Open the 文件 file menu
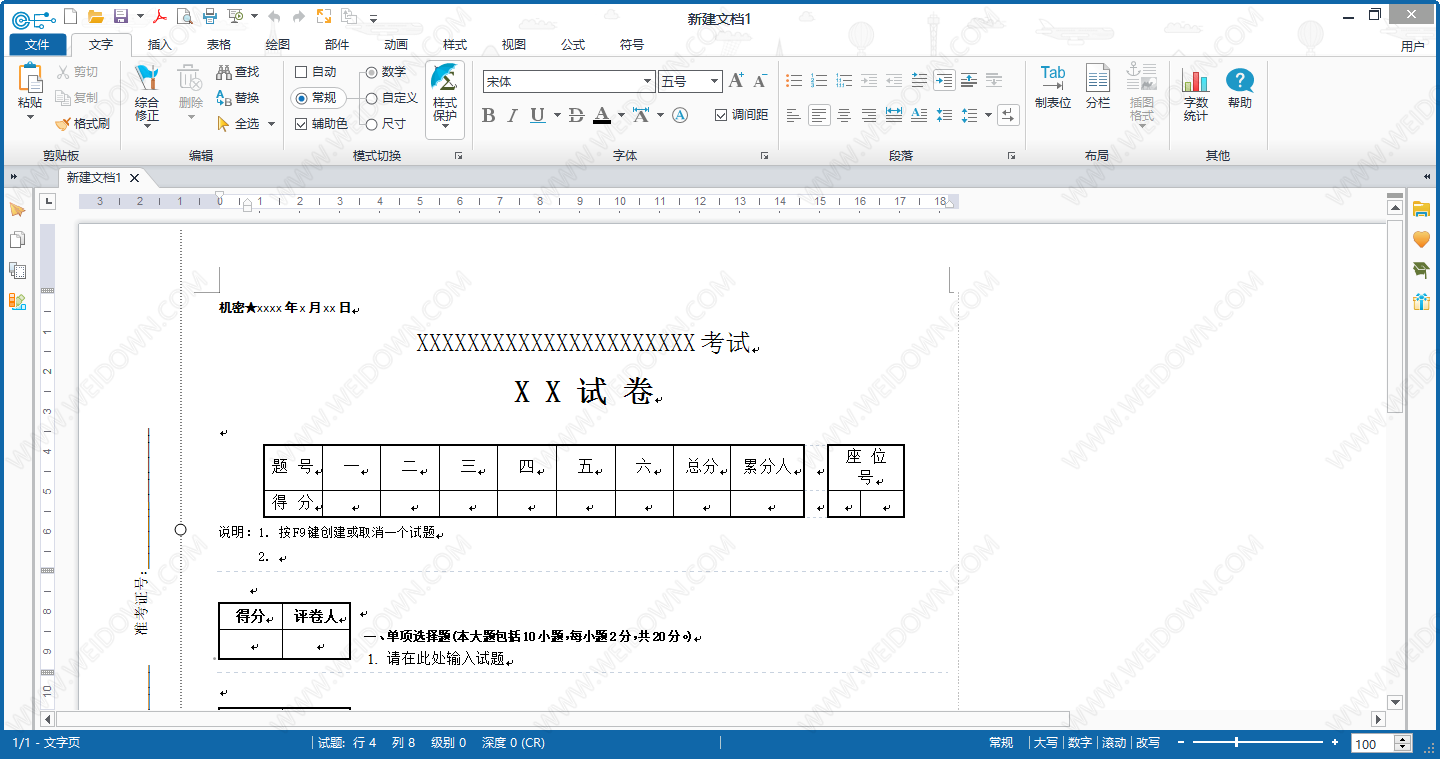The height and width of the screenshot is (759, 1440). [x=38, y=45]
